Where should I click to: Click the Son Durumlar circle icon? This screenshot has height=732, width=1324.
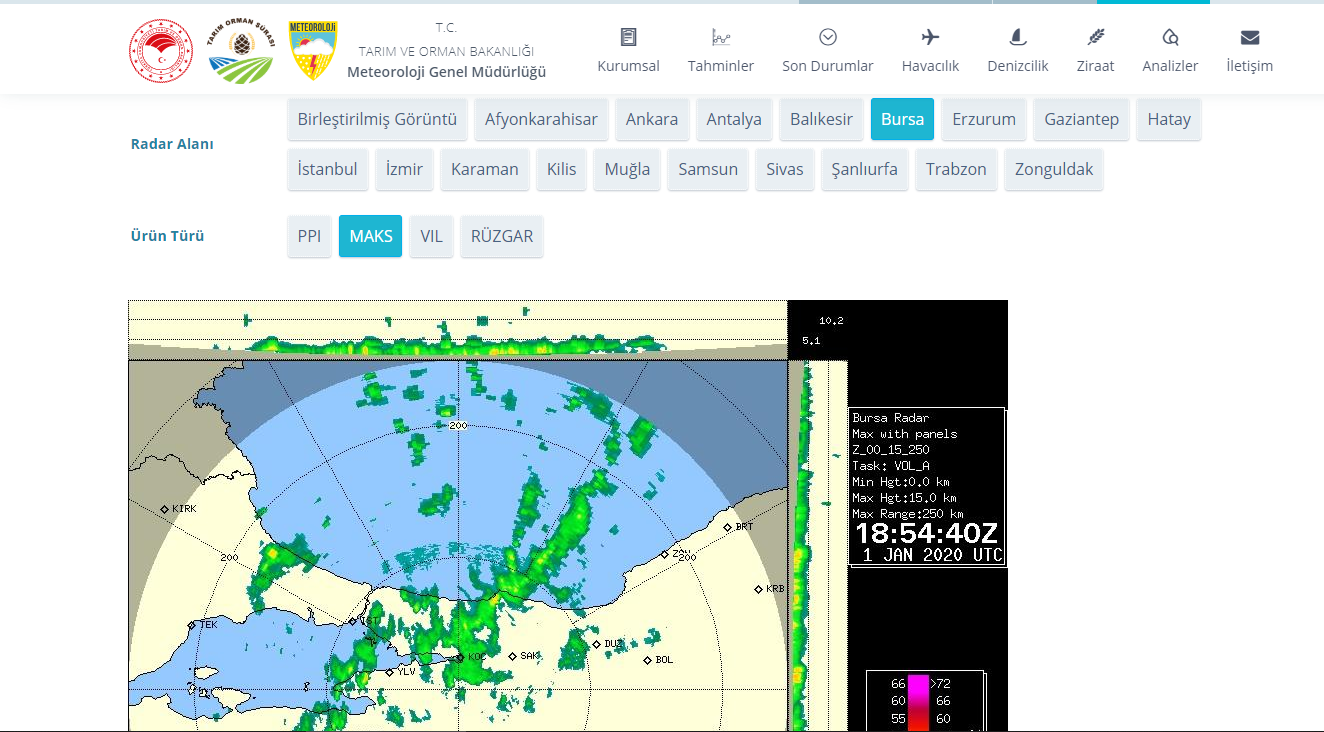tap(828, 37)
